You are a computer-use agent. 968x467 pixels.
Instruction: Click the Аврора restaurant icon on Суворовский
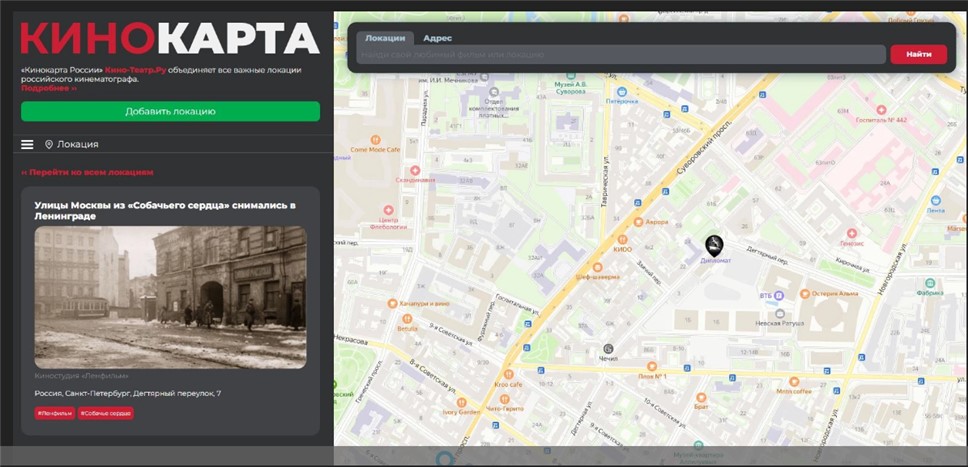[638, 221]
